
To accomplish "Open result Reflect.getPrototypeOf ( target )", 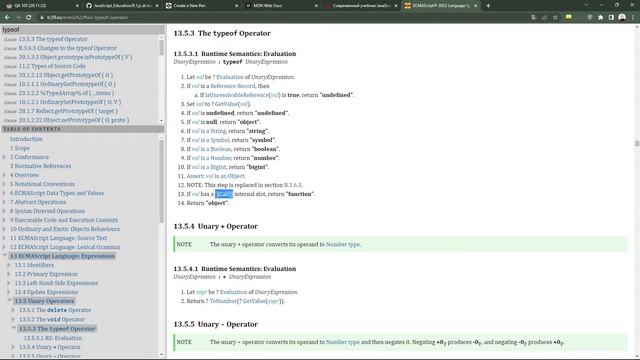I will (x=68, y=111).
